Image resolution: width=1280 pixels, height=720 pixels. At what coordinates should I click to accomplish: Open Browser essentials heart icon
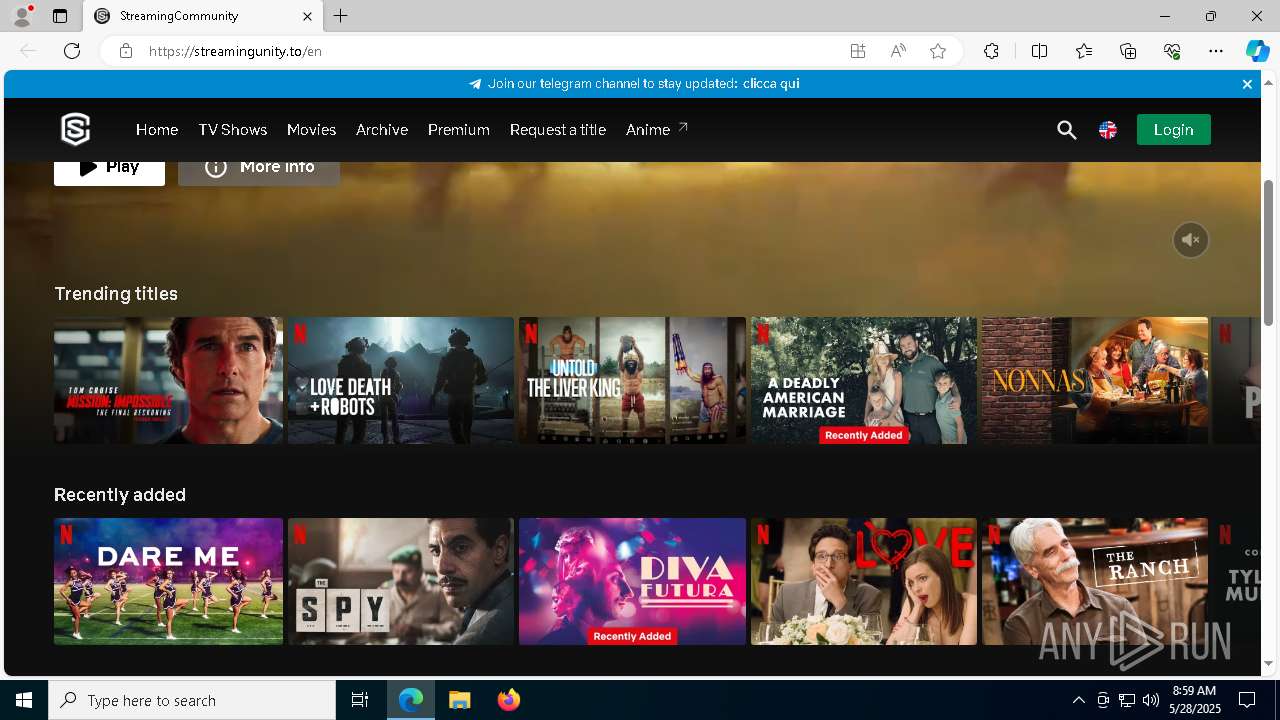[1172, 51]
